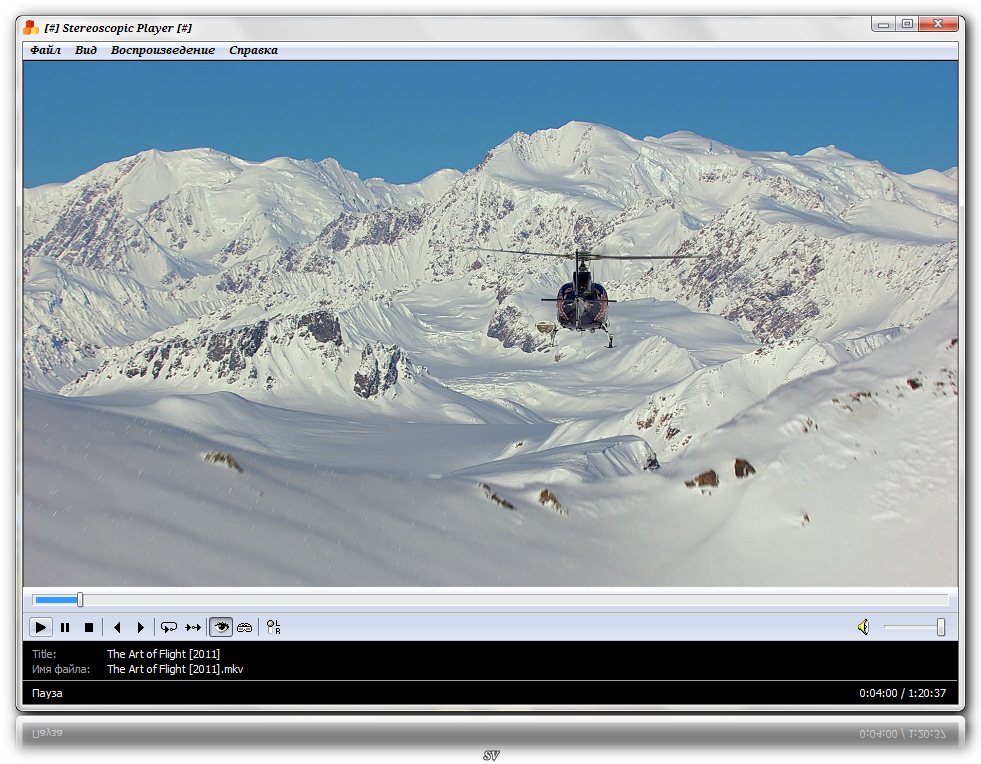981x764 pixels.
Task: Expand the Воспроизведение menu
Action: (163, 50)
